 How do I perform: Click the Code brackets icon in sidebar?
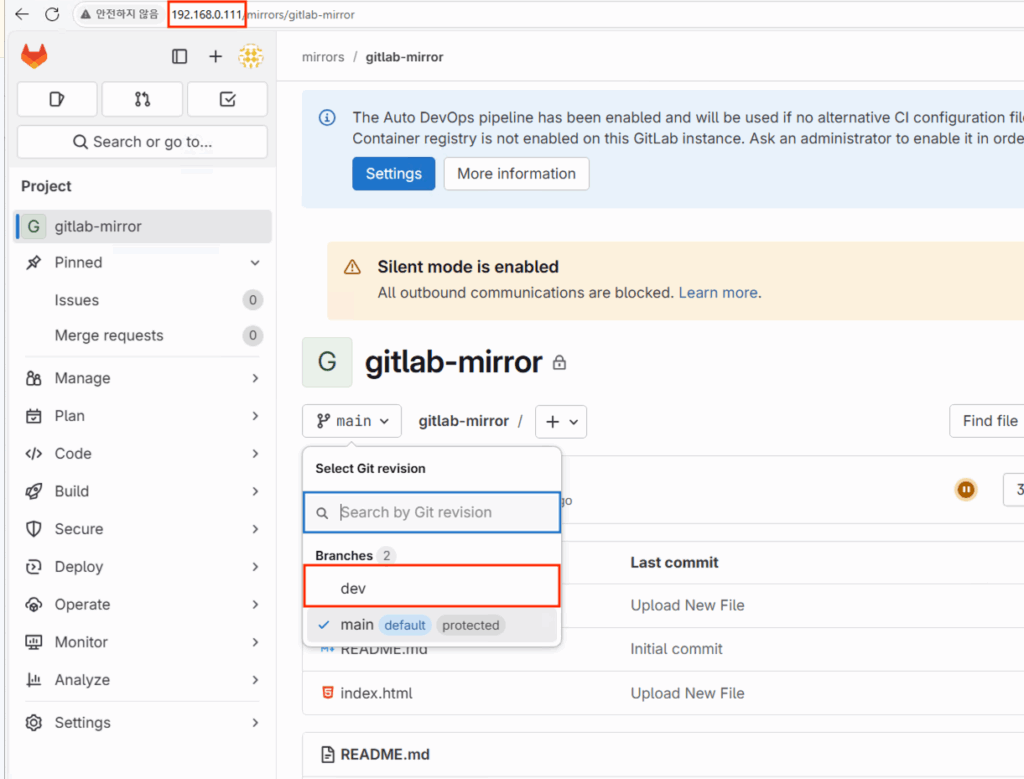(33, 454)
